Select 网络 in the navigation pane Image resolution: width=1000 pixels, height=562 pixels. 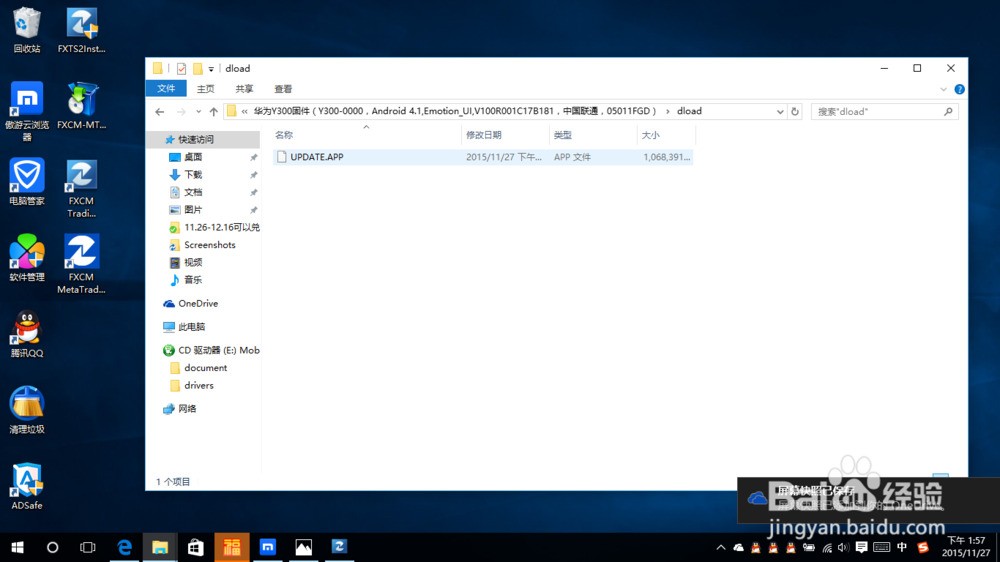(187, 409)
